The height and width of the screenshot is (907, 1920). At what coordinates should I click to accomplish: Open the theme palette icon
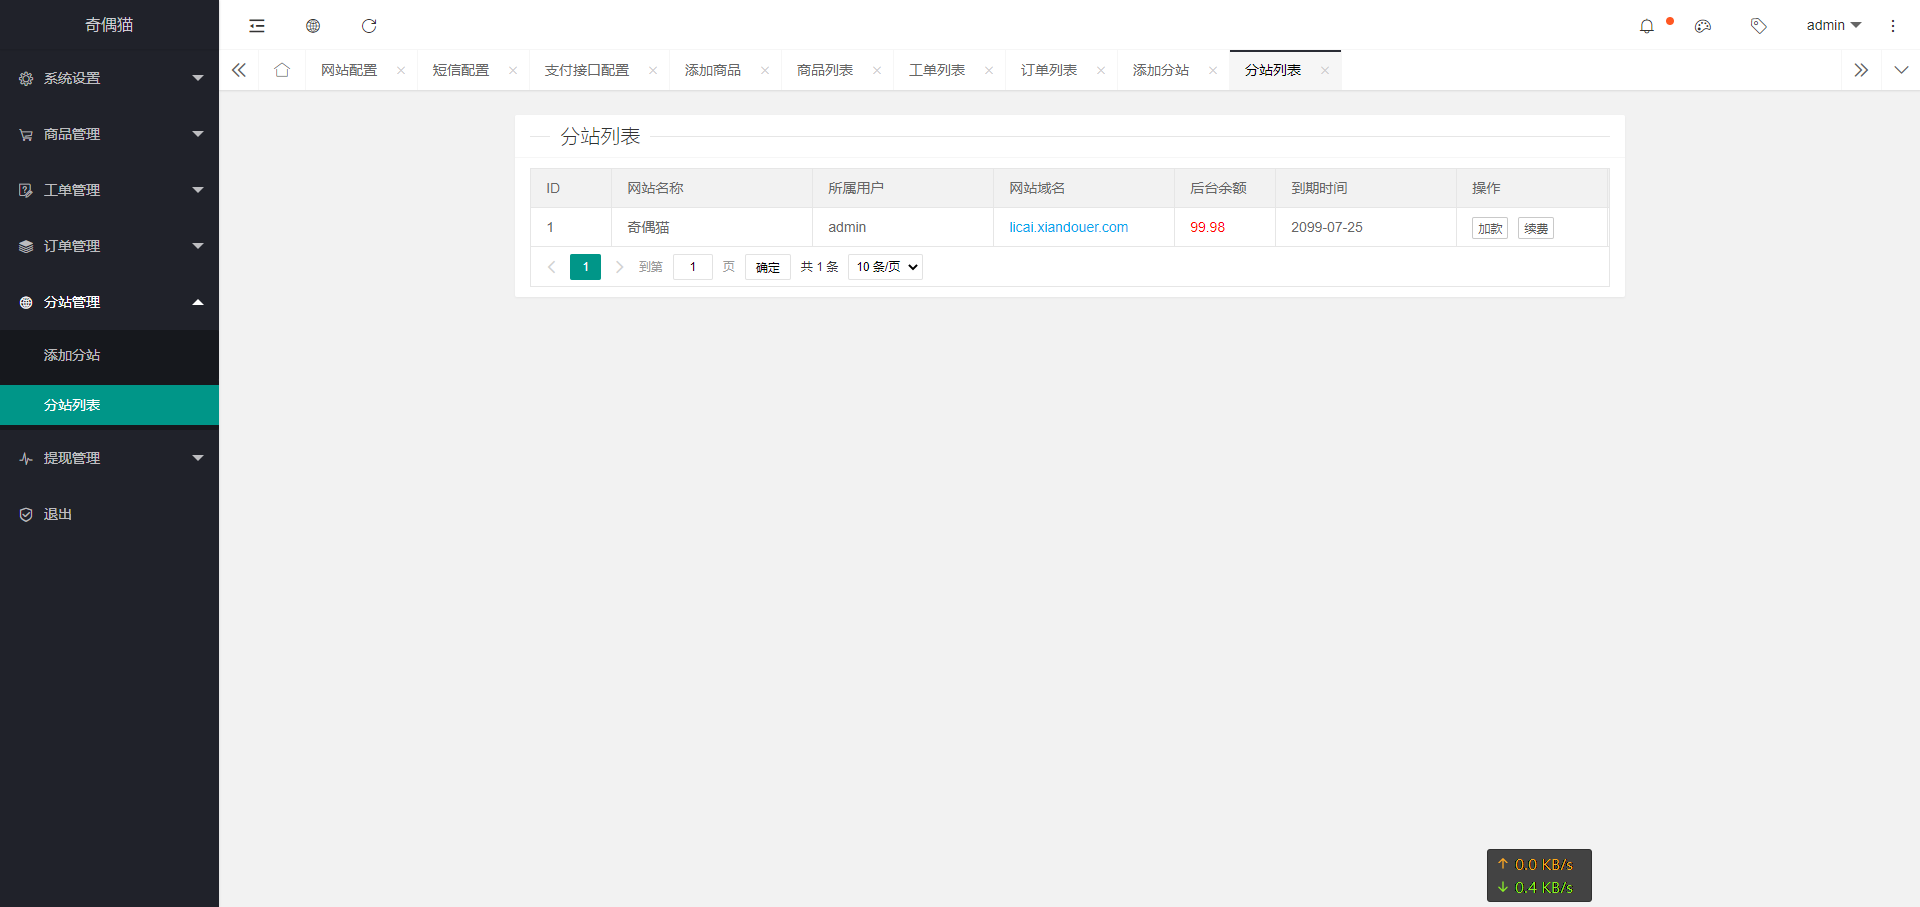(1703, 26)
